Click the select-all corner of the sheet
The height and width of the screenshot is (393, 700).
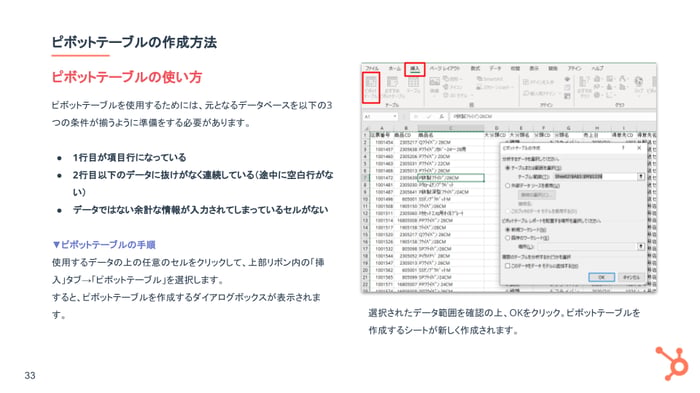tap(366, 129)
